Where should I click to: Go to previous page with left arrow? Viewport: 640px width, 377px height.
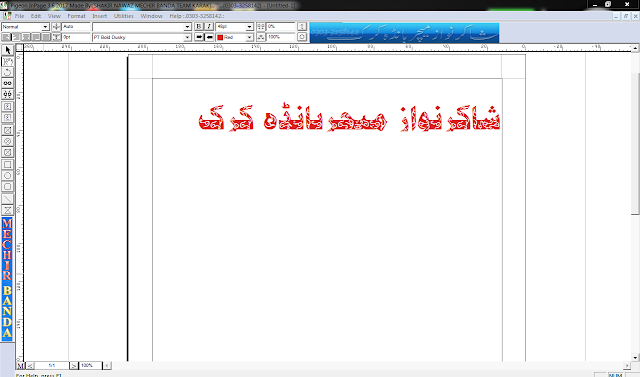click(x=30, y=366)
